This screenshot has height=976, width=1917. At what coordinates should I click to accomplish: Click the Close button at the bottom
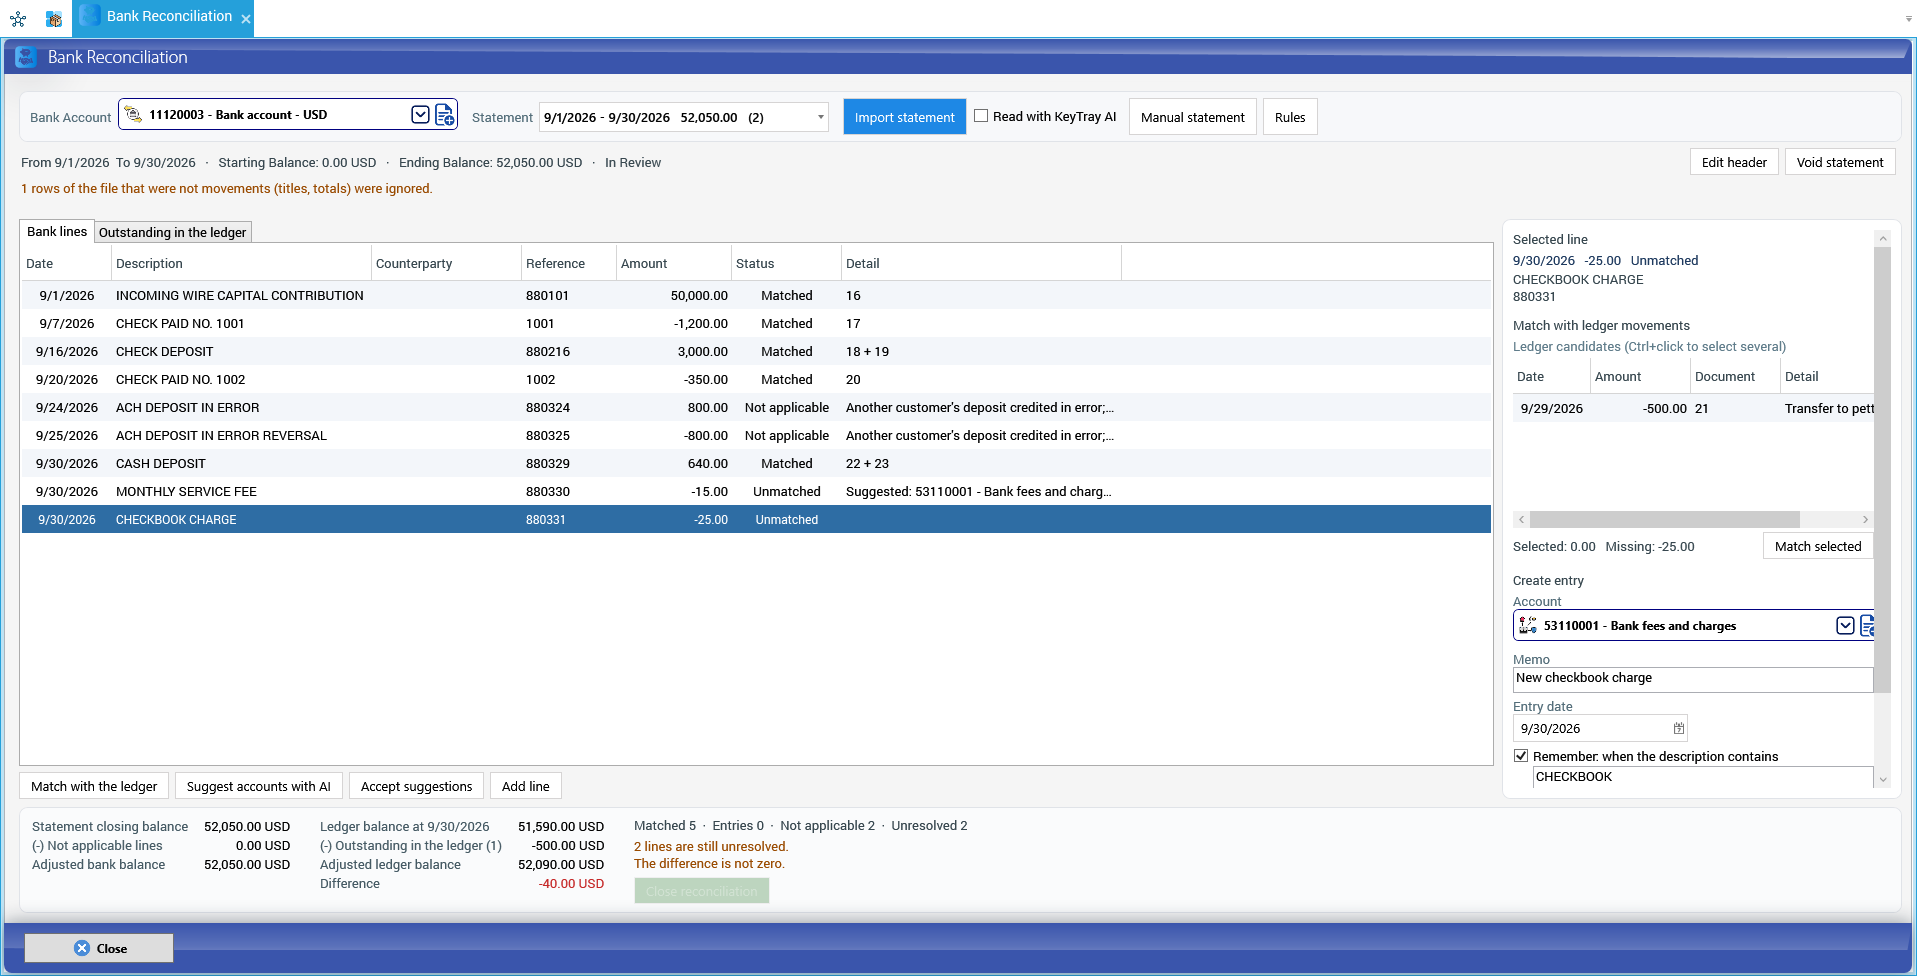(99, 948)
